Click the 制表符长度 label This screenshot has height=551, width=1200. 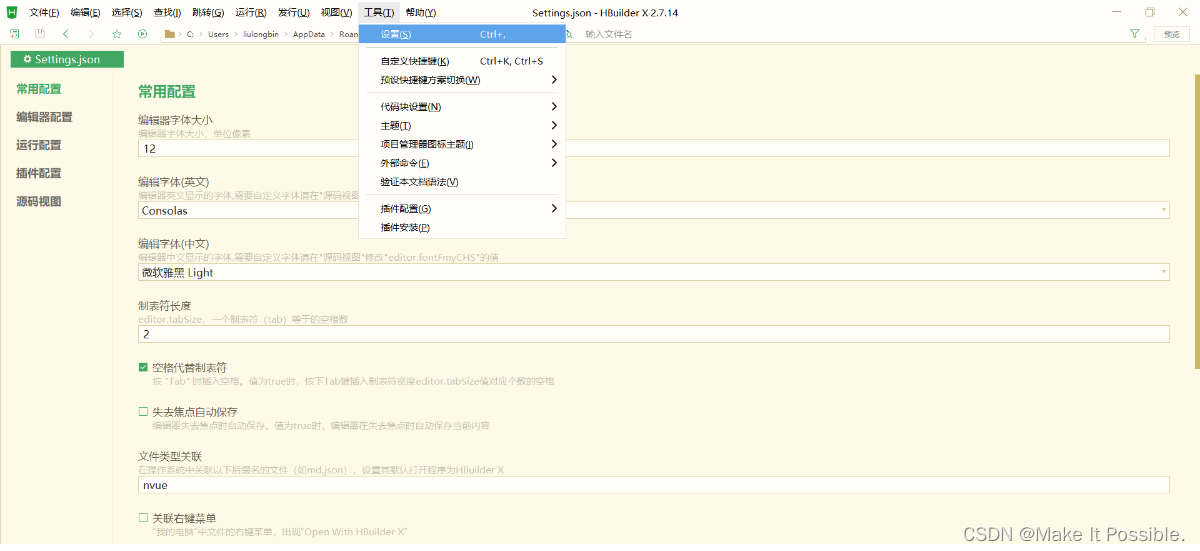pos(164,305)
